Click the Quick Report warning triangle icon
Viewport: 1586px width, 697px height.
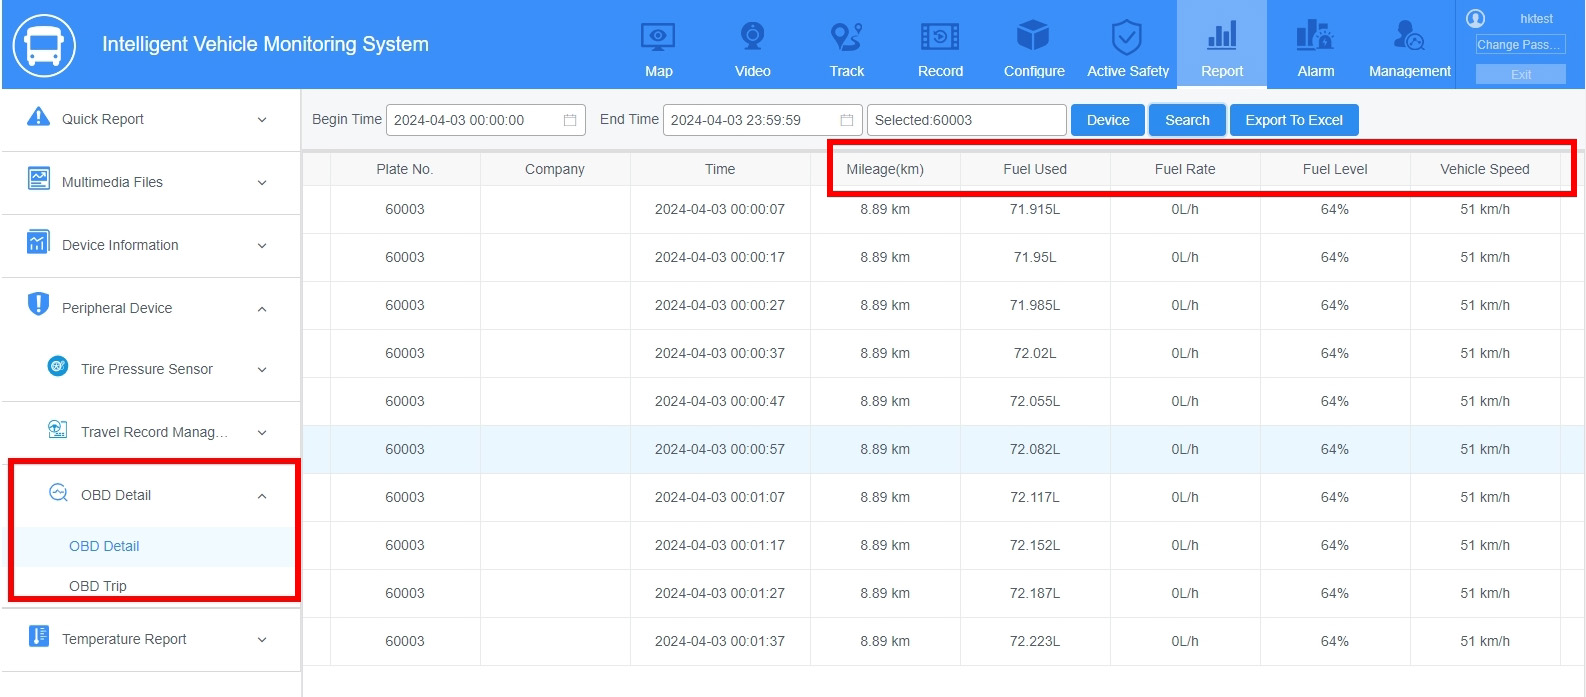click(x=38, y=117)
